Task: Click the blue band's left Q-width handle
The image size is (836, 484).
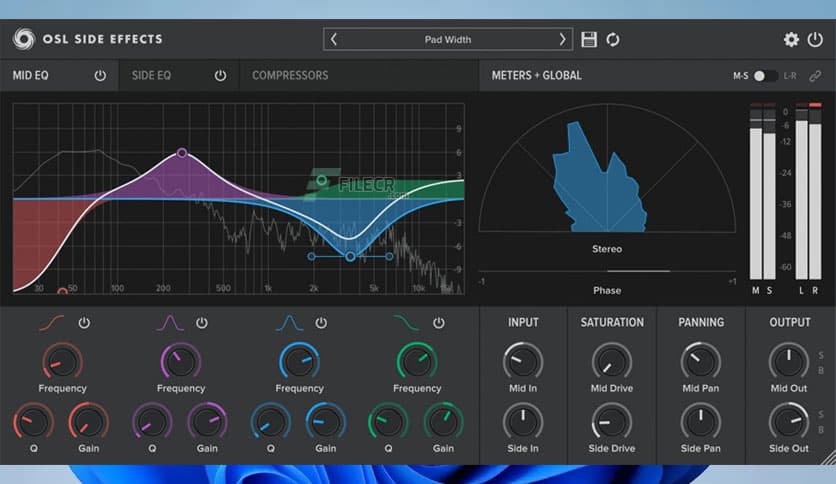Action: pos(311,256)
